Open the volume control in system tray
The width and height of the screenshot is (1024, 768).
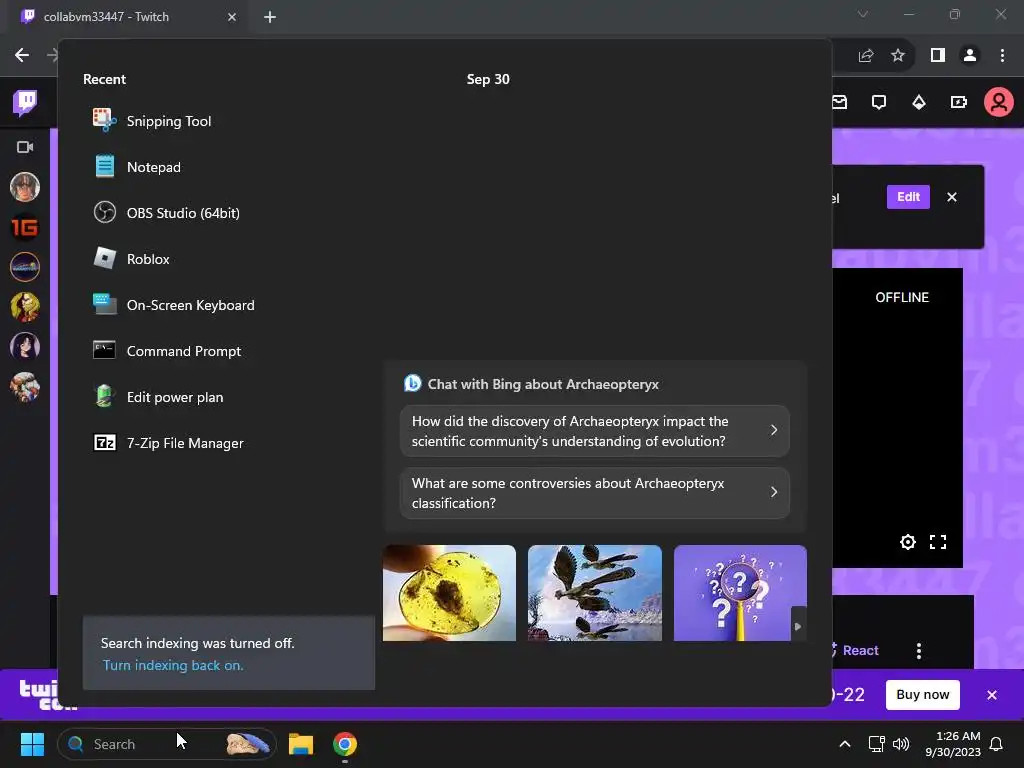tap(901, 744)
